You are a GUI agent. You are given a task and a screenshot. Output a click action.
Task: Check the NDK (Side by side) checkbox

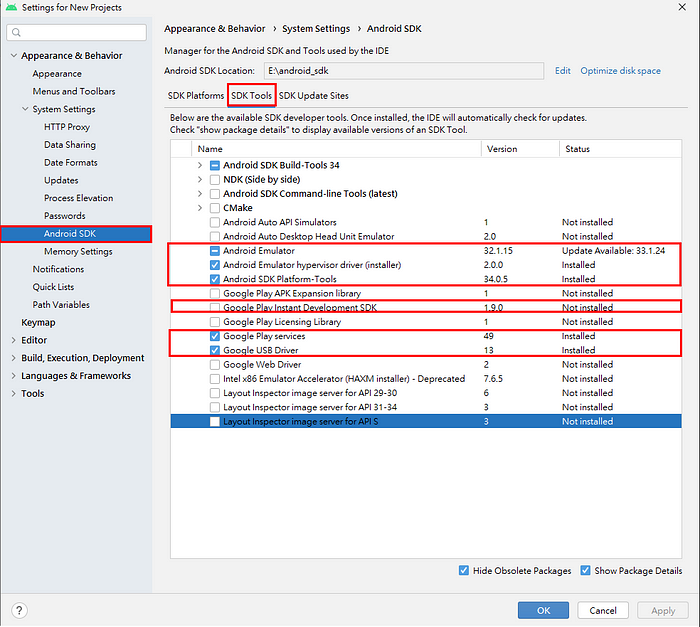pyautogui.click(x=215, y=180)
